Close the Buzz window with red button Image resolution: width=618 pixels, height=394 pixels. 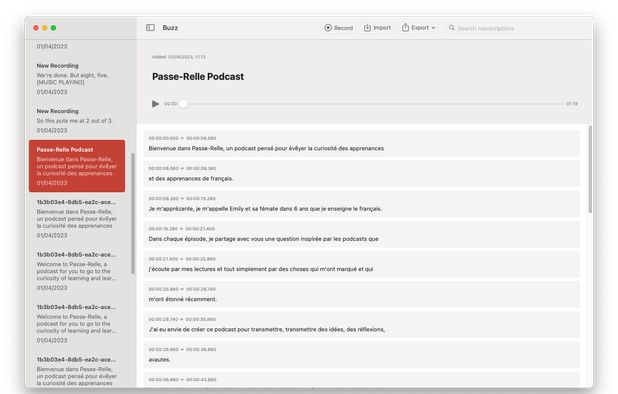[36, 28]
